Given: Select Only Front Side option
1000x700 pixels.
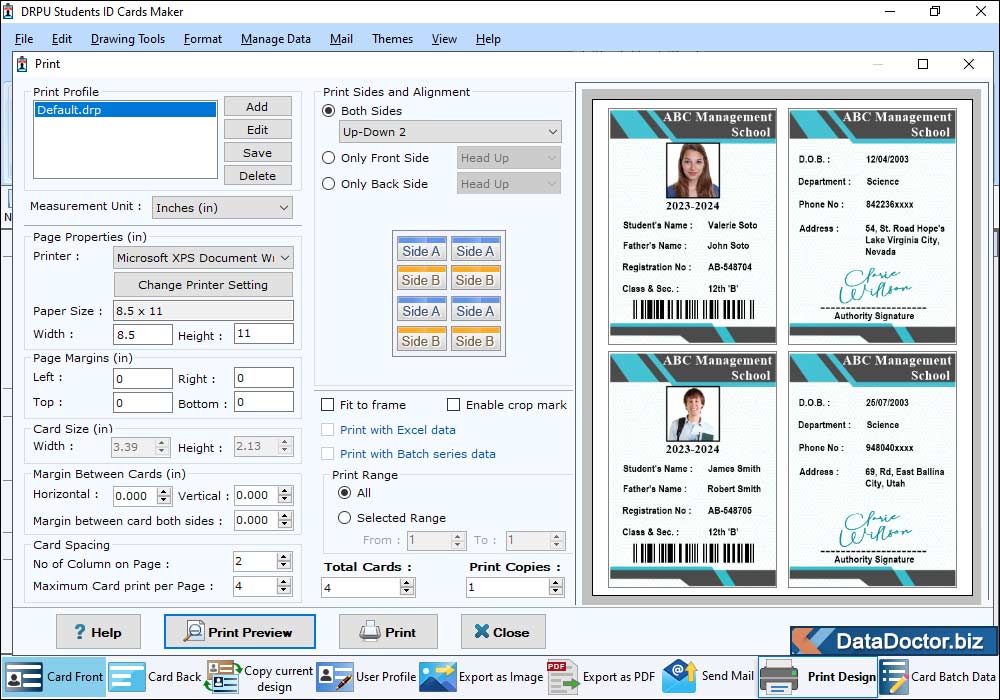Looking at the screenshot, I should pos(328,157).
